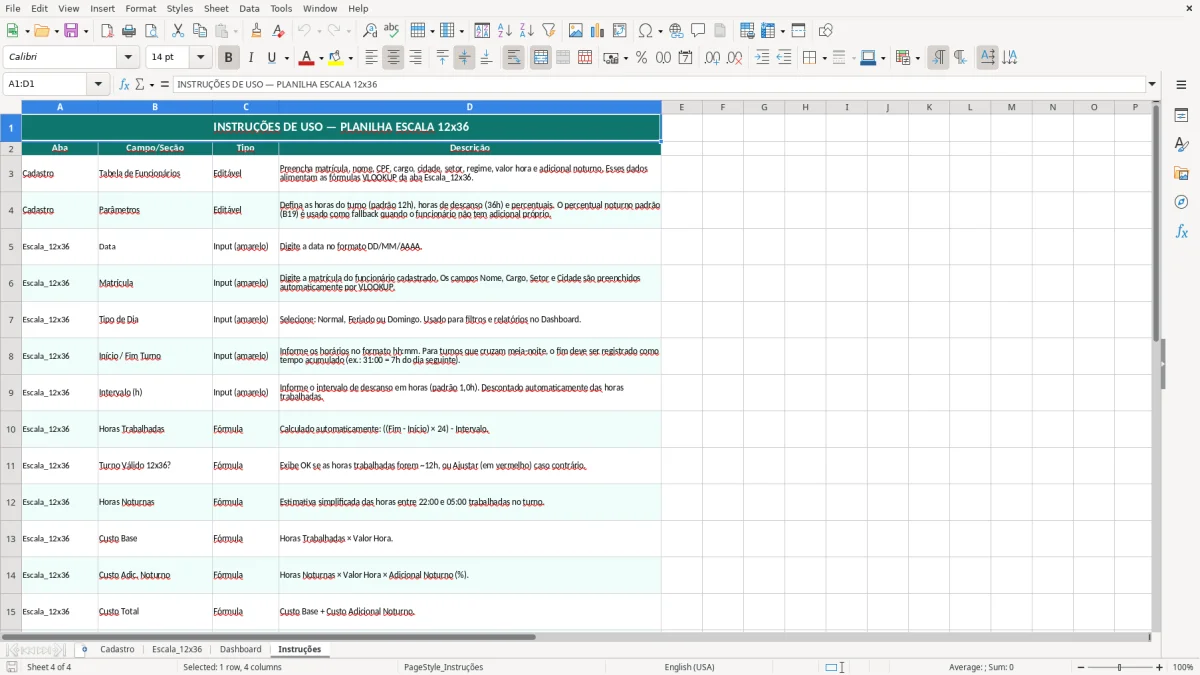This screenshot has height=675, width=1200.
Task: Toggle Align Left
Action: [x=371, y=58]
